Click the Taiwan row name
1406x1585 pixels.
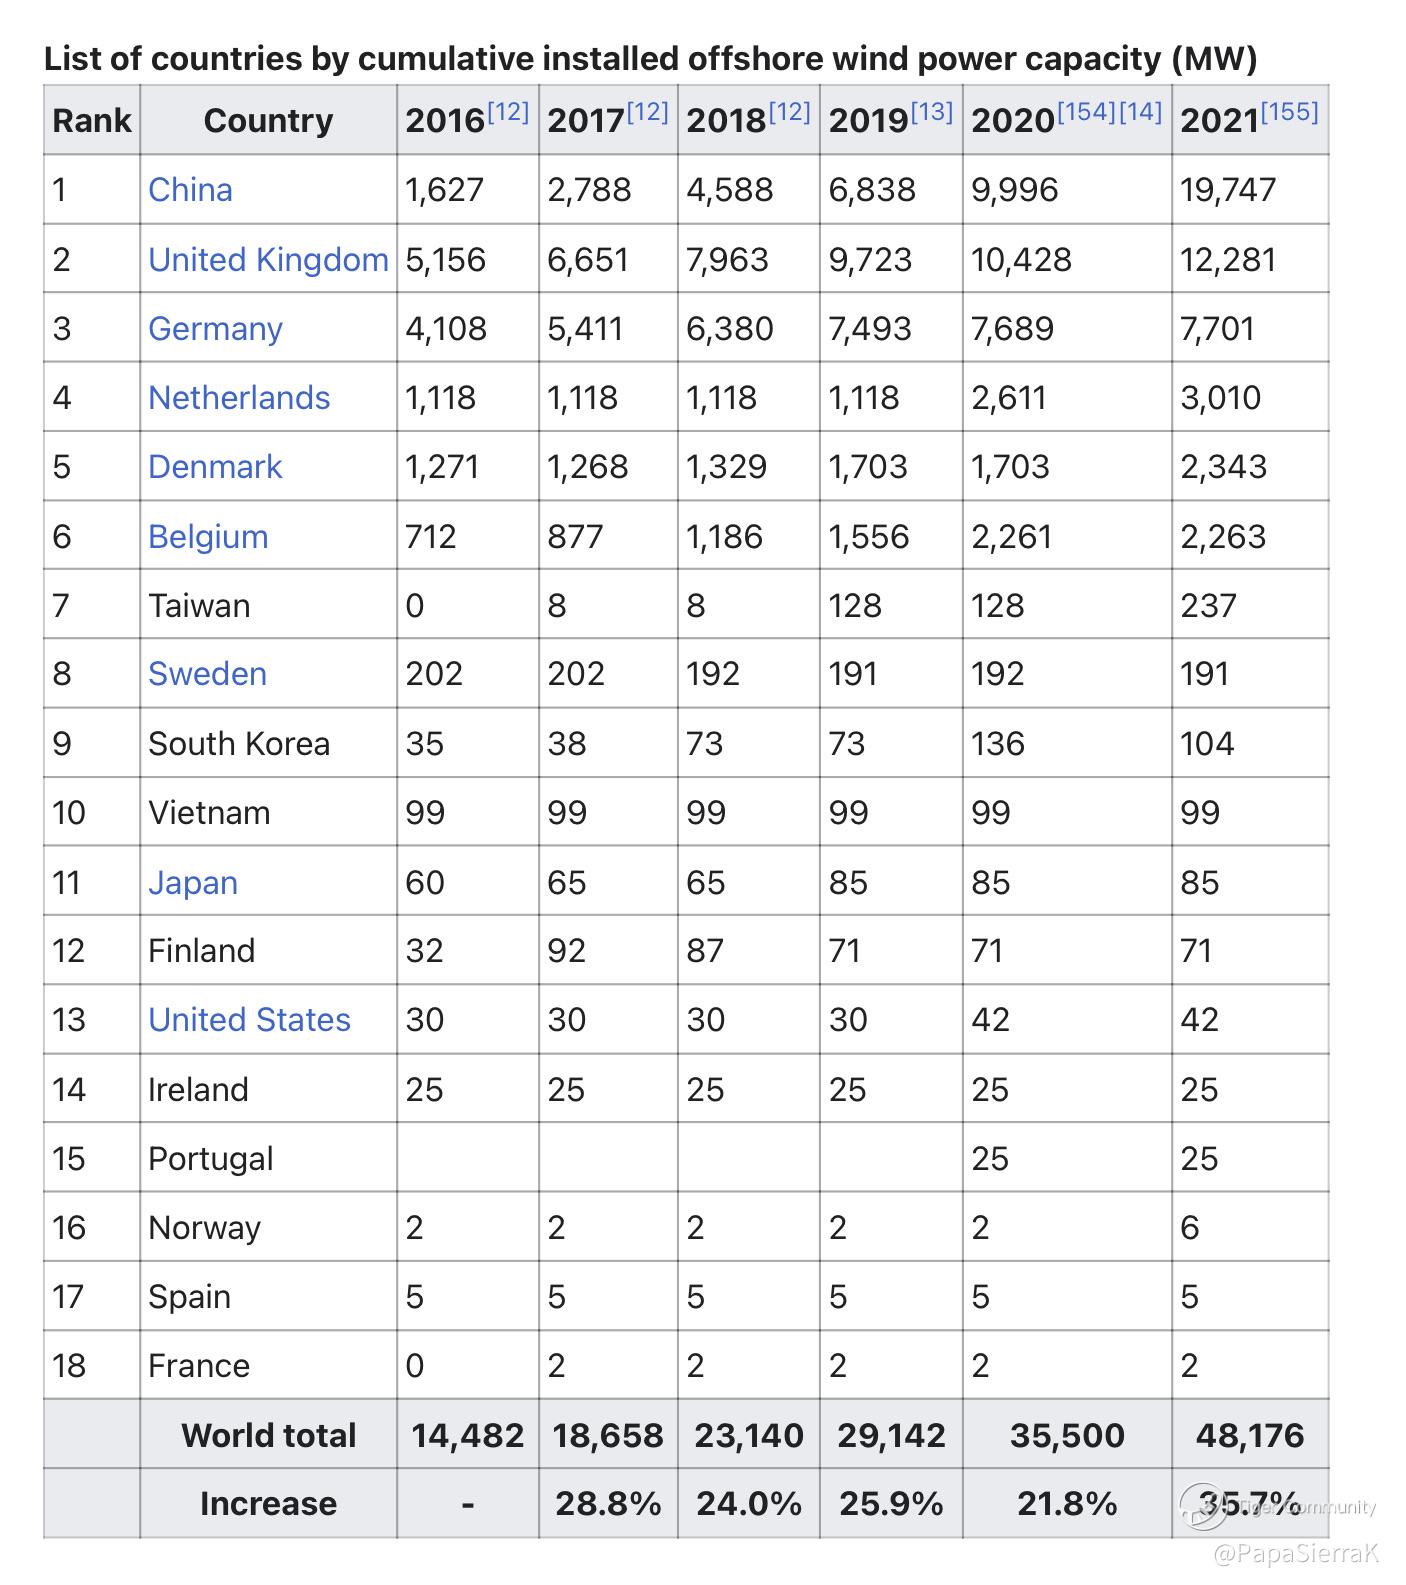199,606
